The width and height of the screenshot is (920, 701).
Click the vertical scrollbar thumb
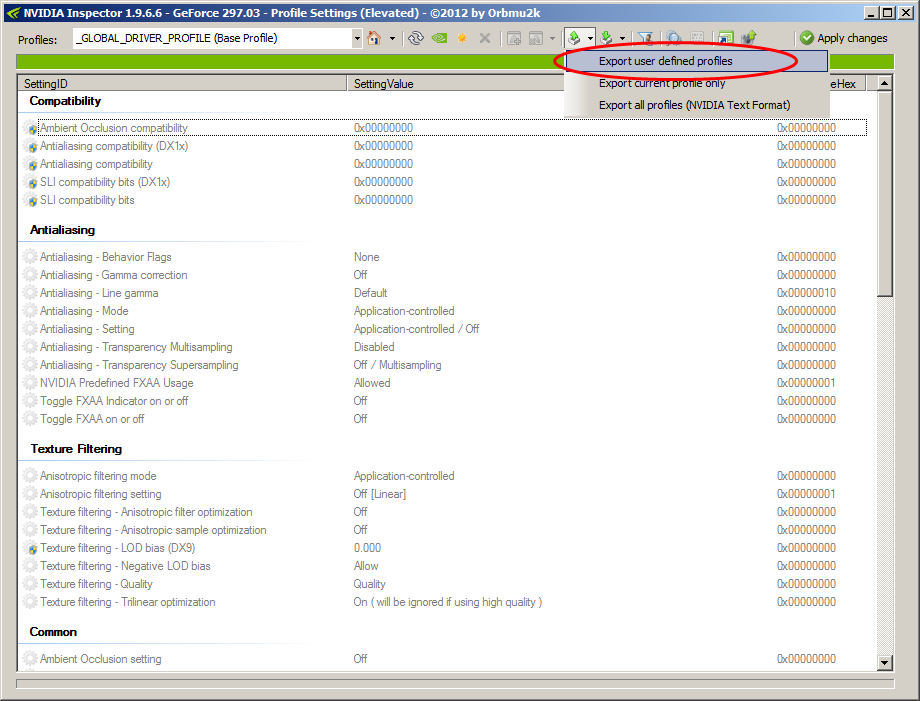coord(885,194)
